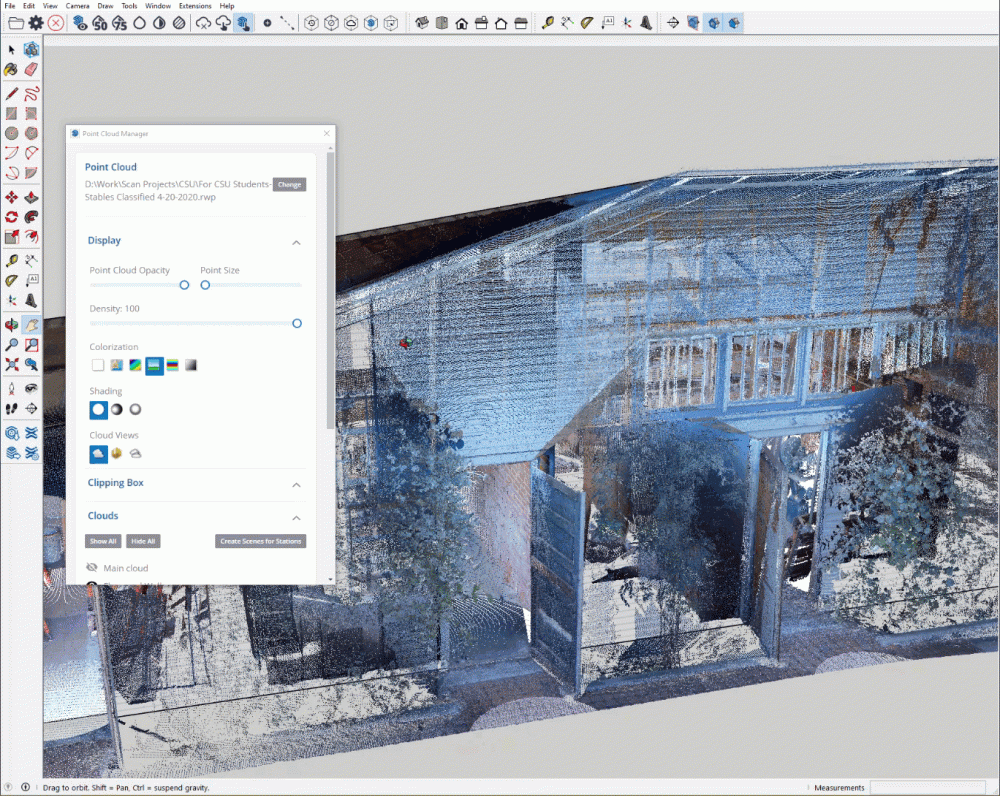Activate the Paint Bucket tool

point(12,69)
